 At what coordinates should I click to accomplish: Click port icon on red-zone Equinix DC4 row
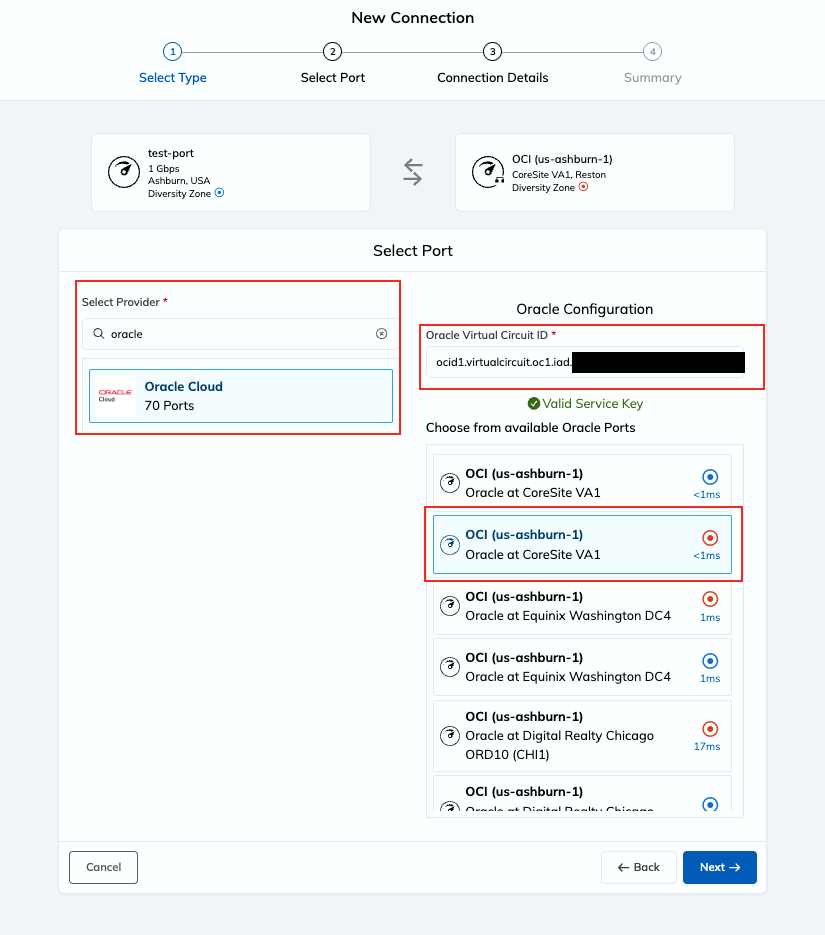point(449,605)
